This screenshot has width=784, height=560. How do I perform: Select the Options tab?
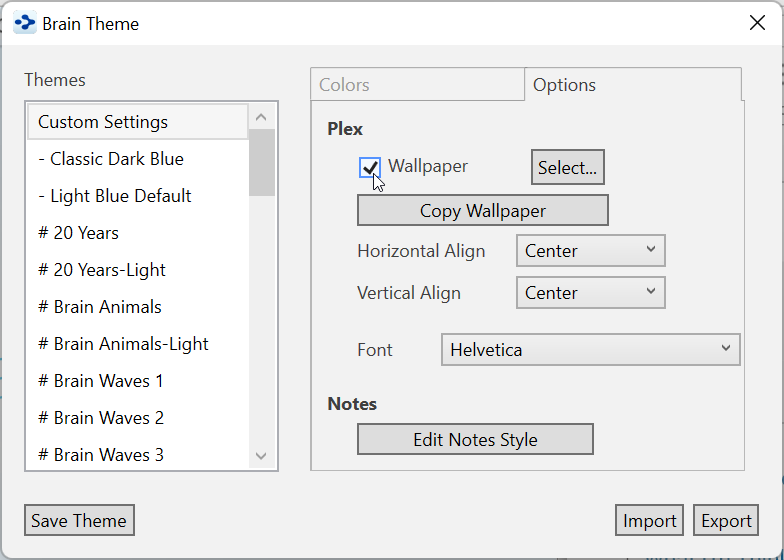click(x=565, y=85)
